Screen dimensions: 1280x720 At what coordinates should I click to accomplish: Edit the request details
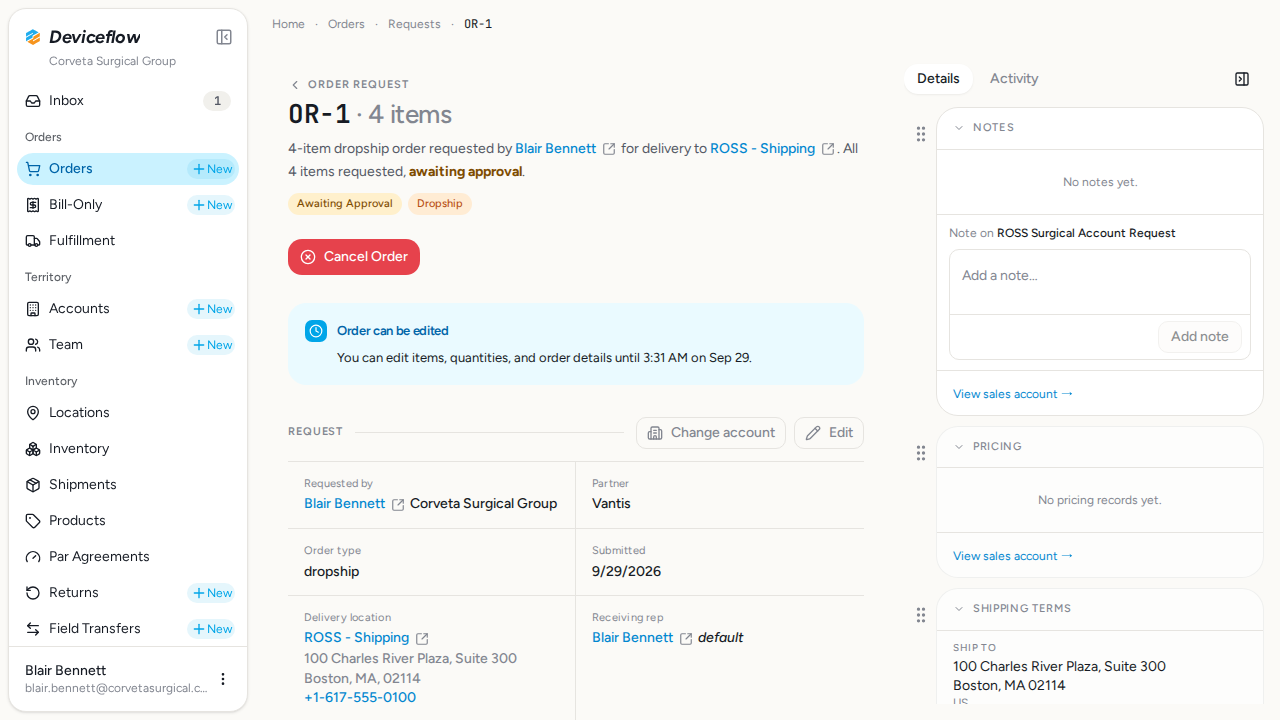click(x=829, y=433)
